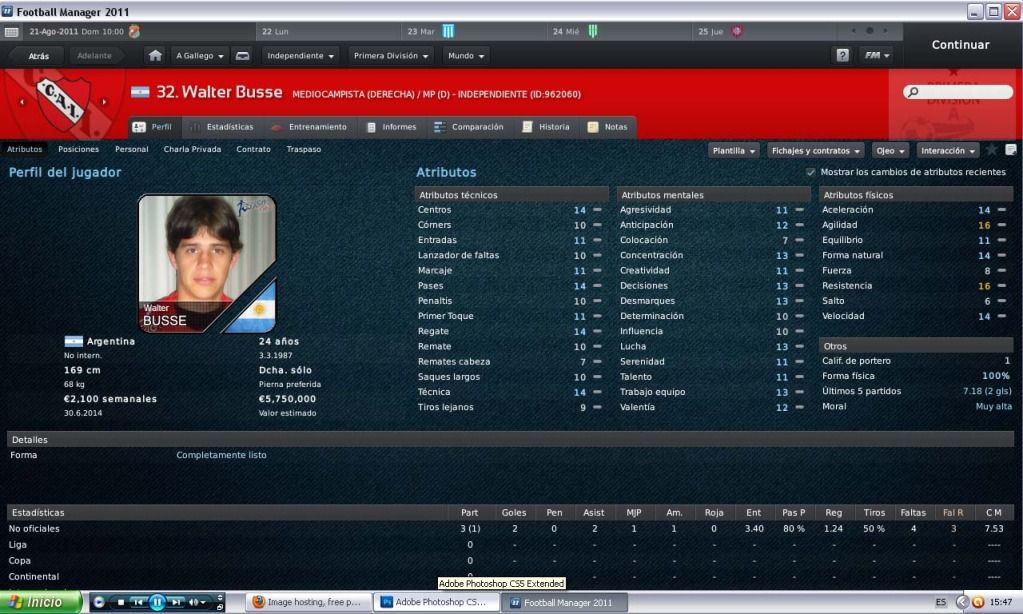Image resolution: width=1023 pixels, height=614 pixels.
Task: Click the opponent crest on 23 Mar fixture
Action: click(448, 31)
